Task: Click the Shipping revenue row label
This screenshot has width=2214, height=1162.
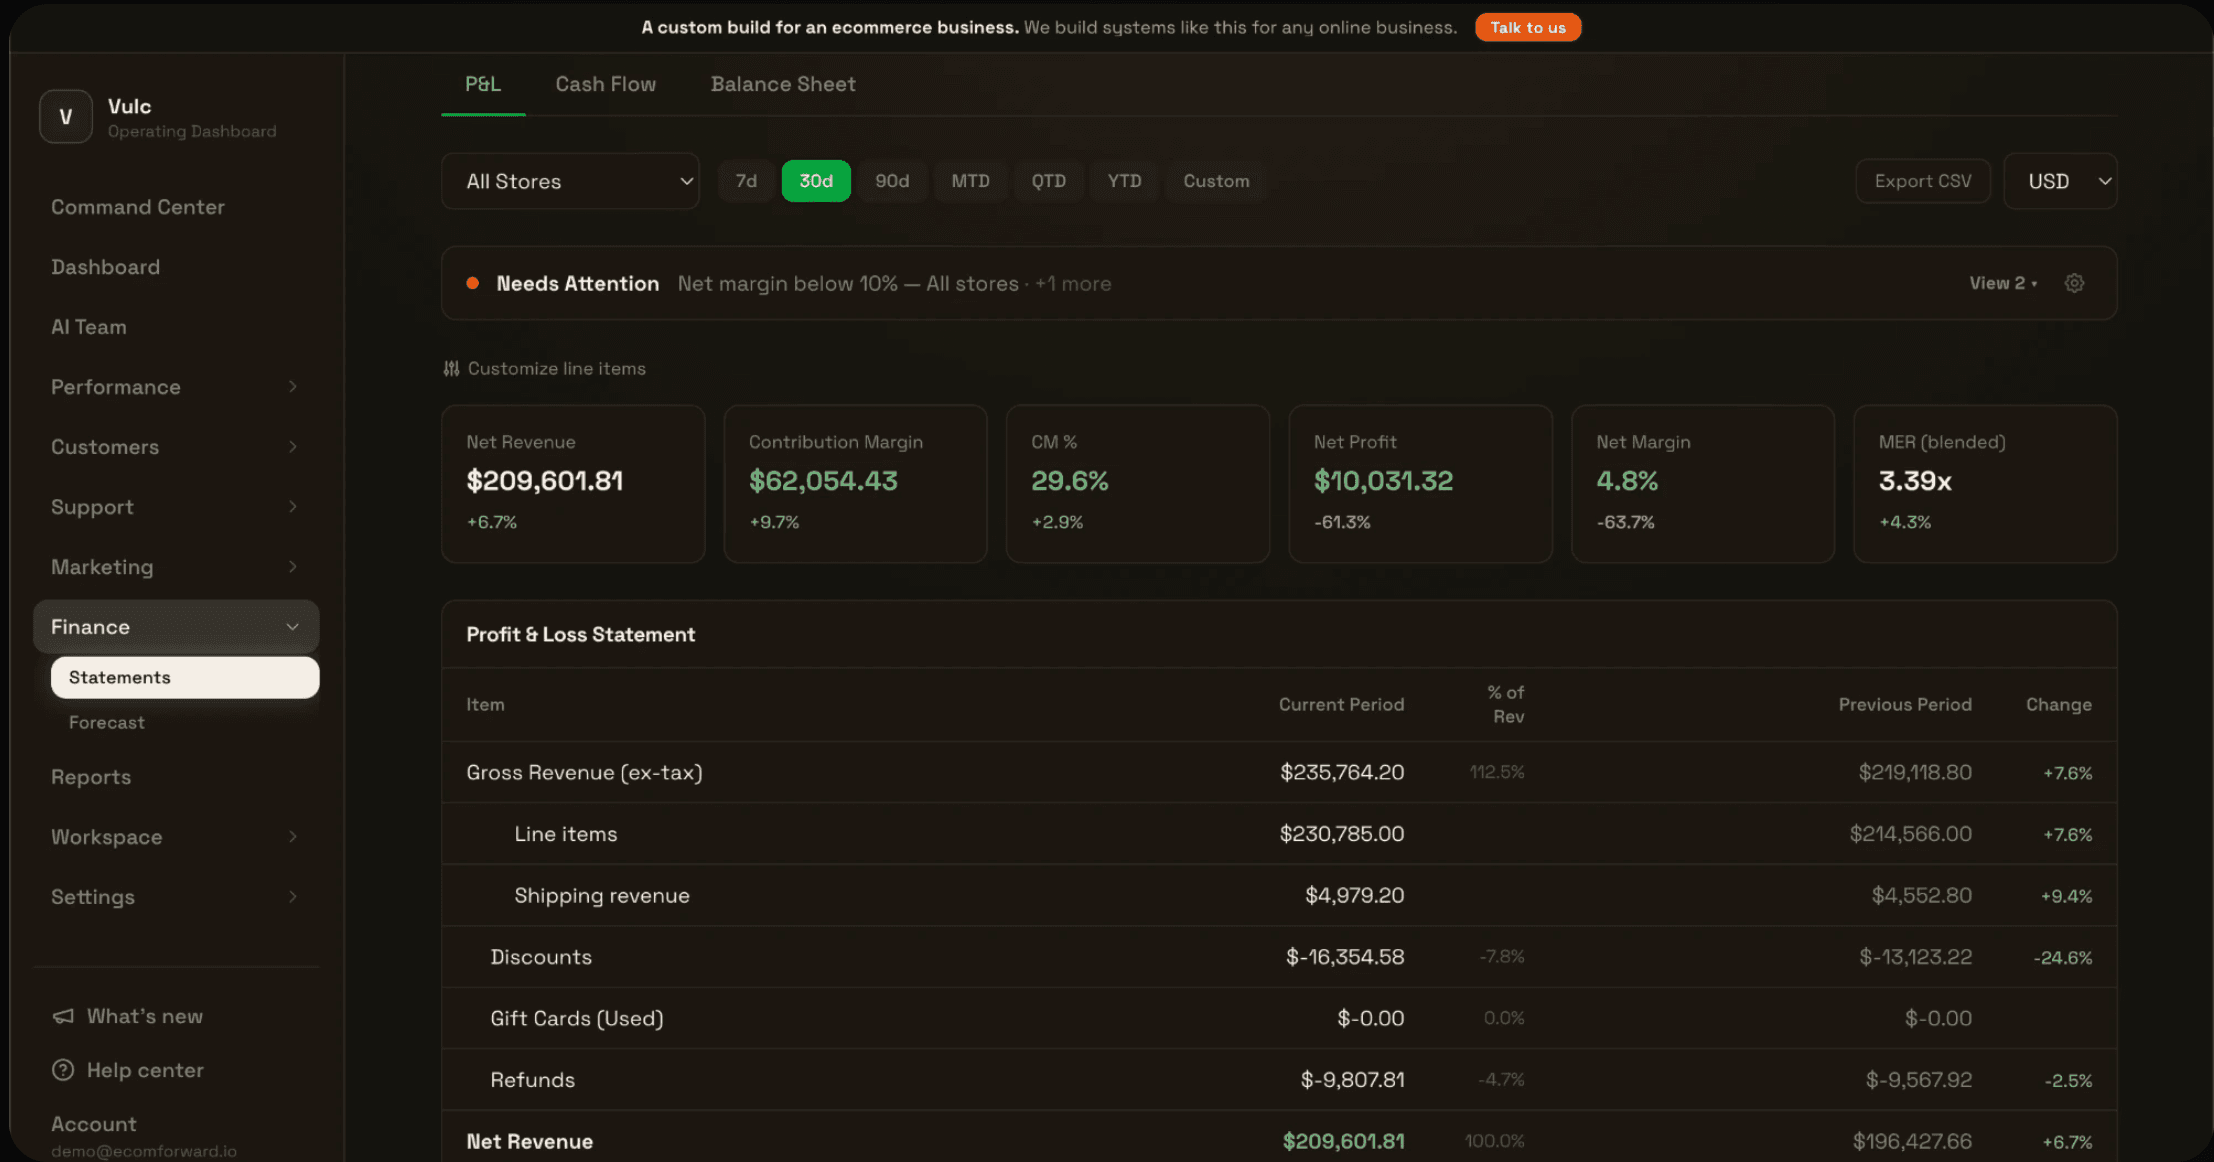Action: 602,895
